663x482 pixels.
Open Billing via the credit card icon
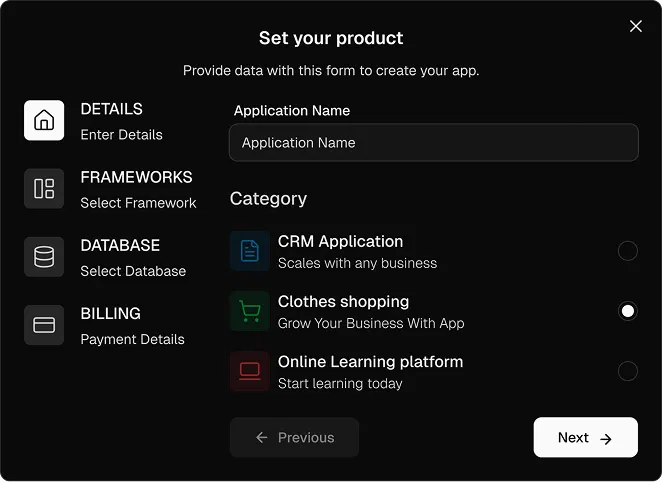point(44,325)
